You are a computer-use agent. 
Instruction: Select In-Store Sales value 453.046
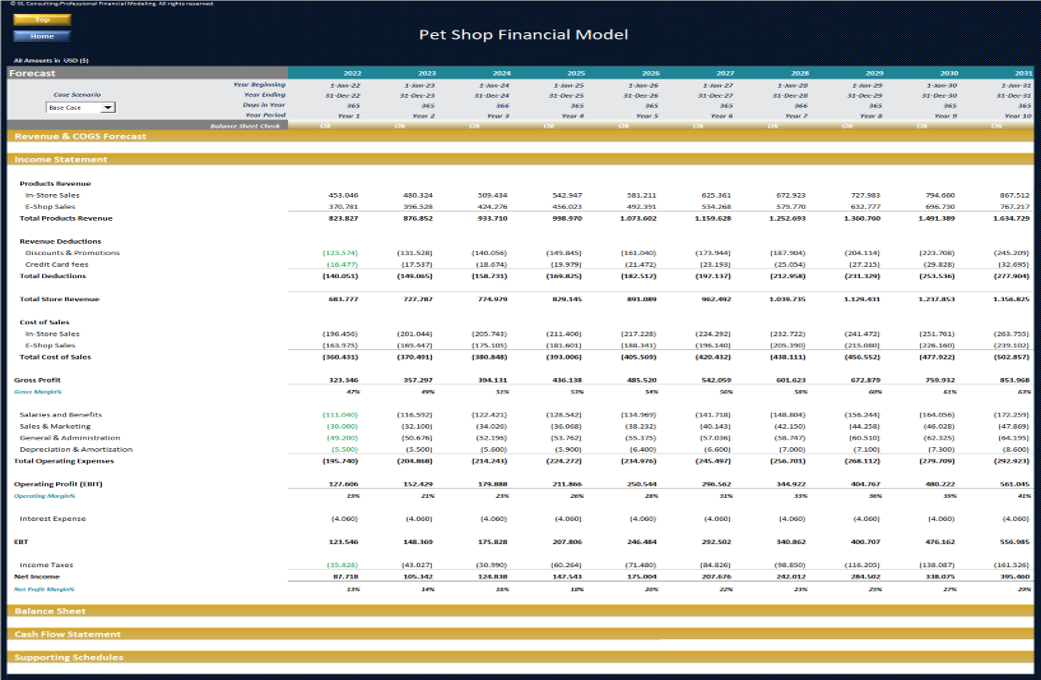pyautogui.click(x=343, y=195)
